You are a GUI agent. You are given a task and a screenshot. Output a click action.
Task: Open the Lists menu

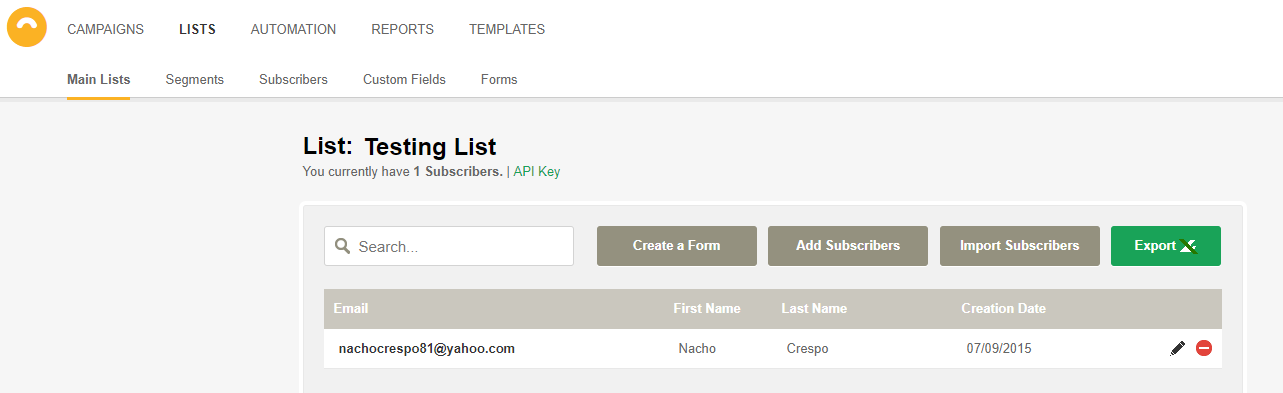[197, 29]
